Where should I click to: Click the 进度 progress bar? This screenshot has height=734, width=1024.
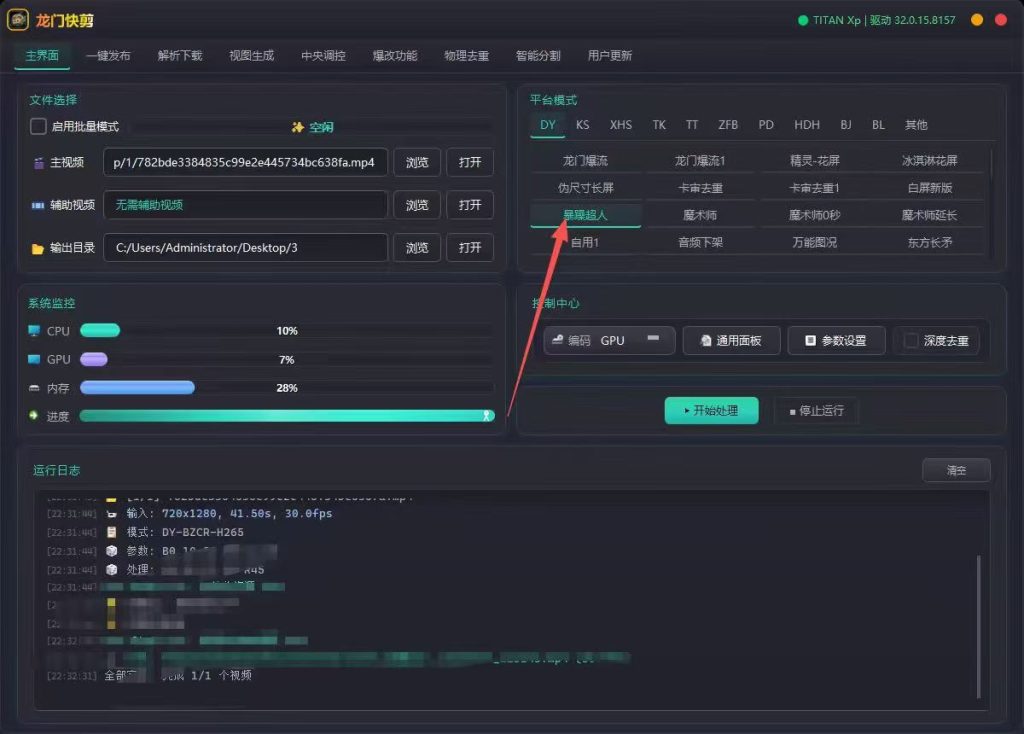coord(287,416)
